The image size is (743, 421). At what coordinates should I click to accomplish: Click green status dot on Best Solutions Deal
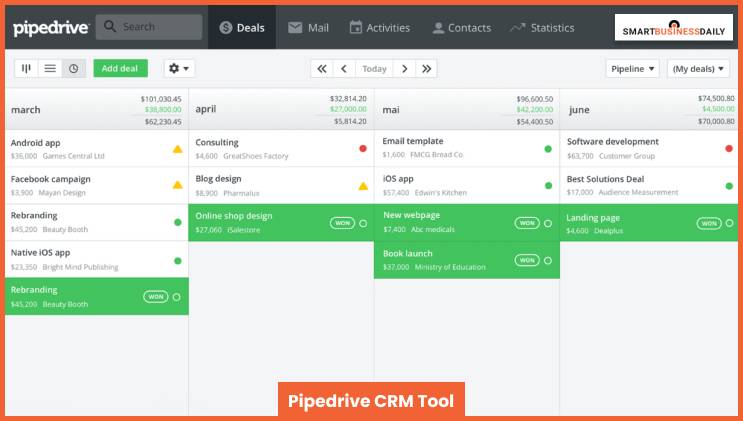729,186
